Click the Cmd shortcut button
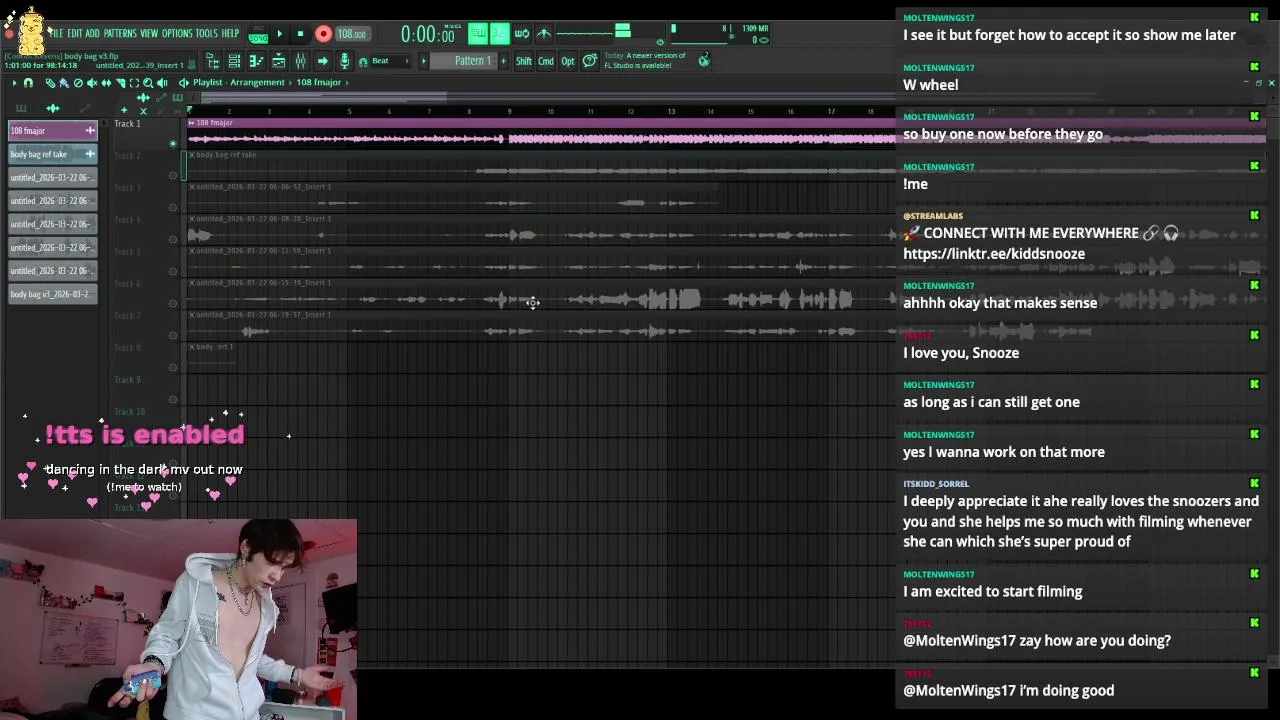The height and width of the screenshot is (720, 1280). (546, 61)
